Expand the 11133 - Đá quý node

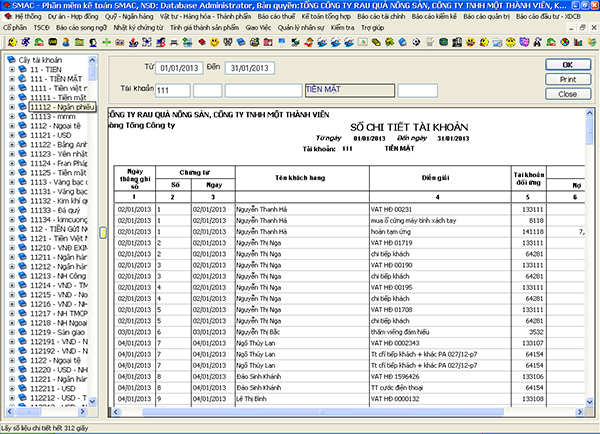point(12,210)
